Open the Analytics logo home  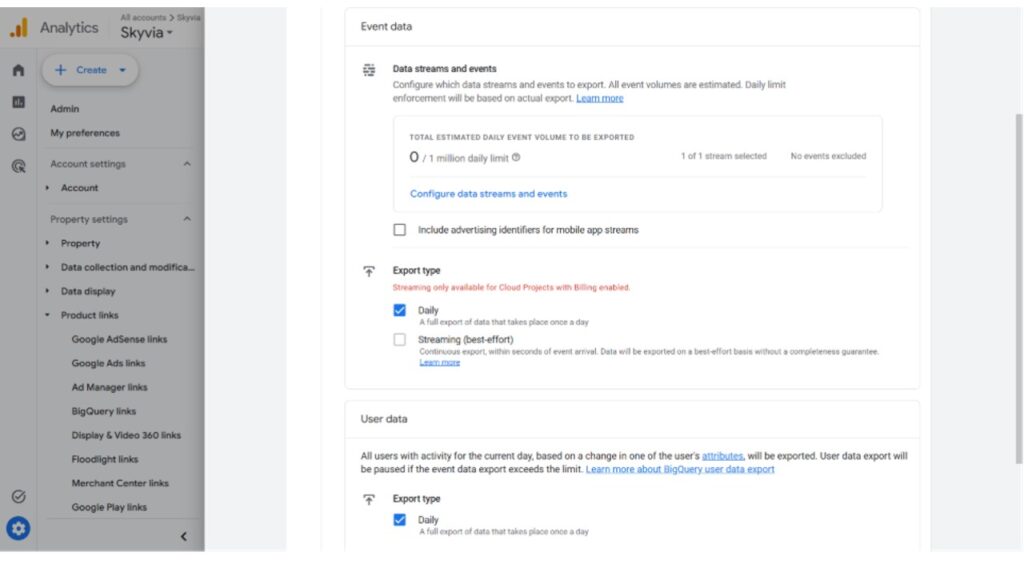click(x=19, y=27)
